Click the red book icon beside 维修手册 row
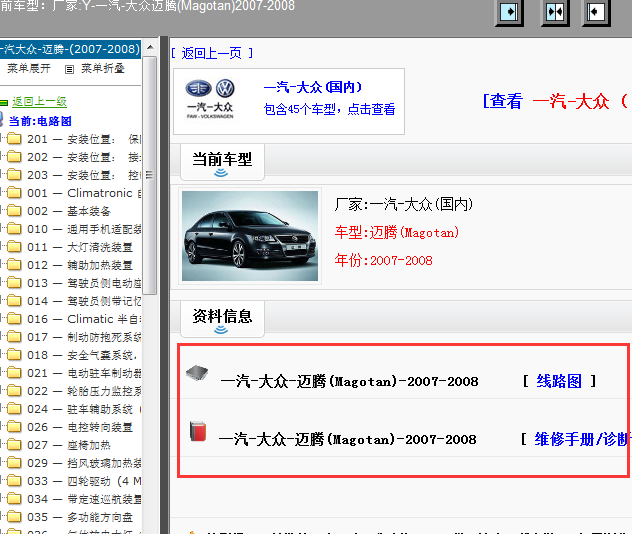This screenshot has height=534, width=632. coord(198,431)
